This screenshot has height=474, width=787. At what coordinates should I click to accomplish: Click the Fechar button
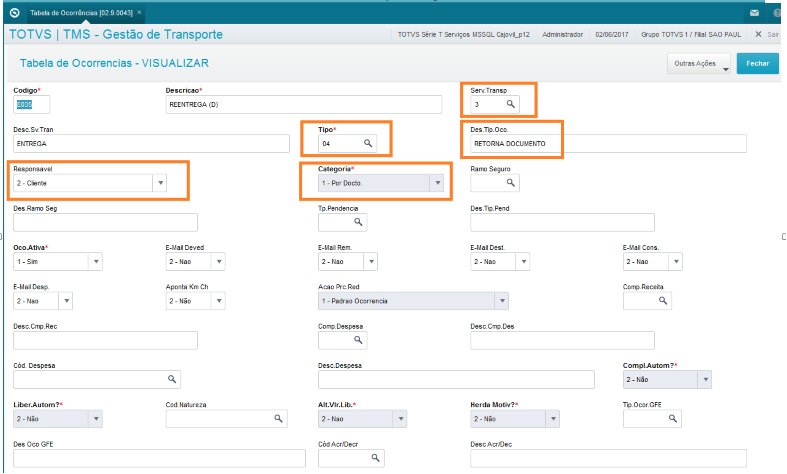pyautogui.click(x=757, y=63)
